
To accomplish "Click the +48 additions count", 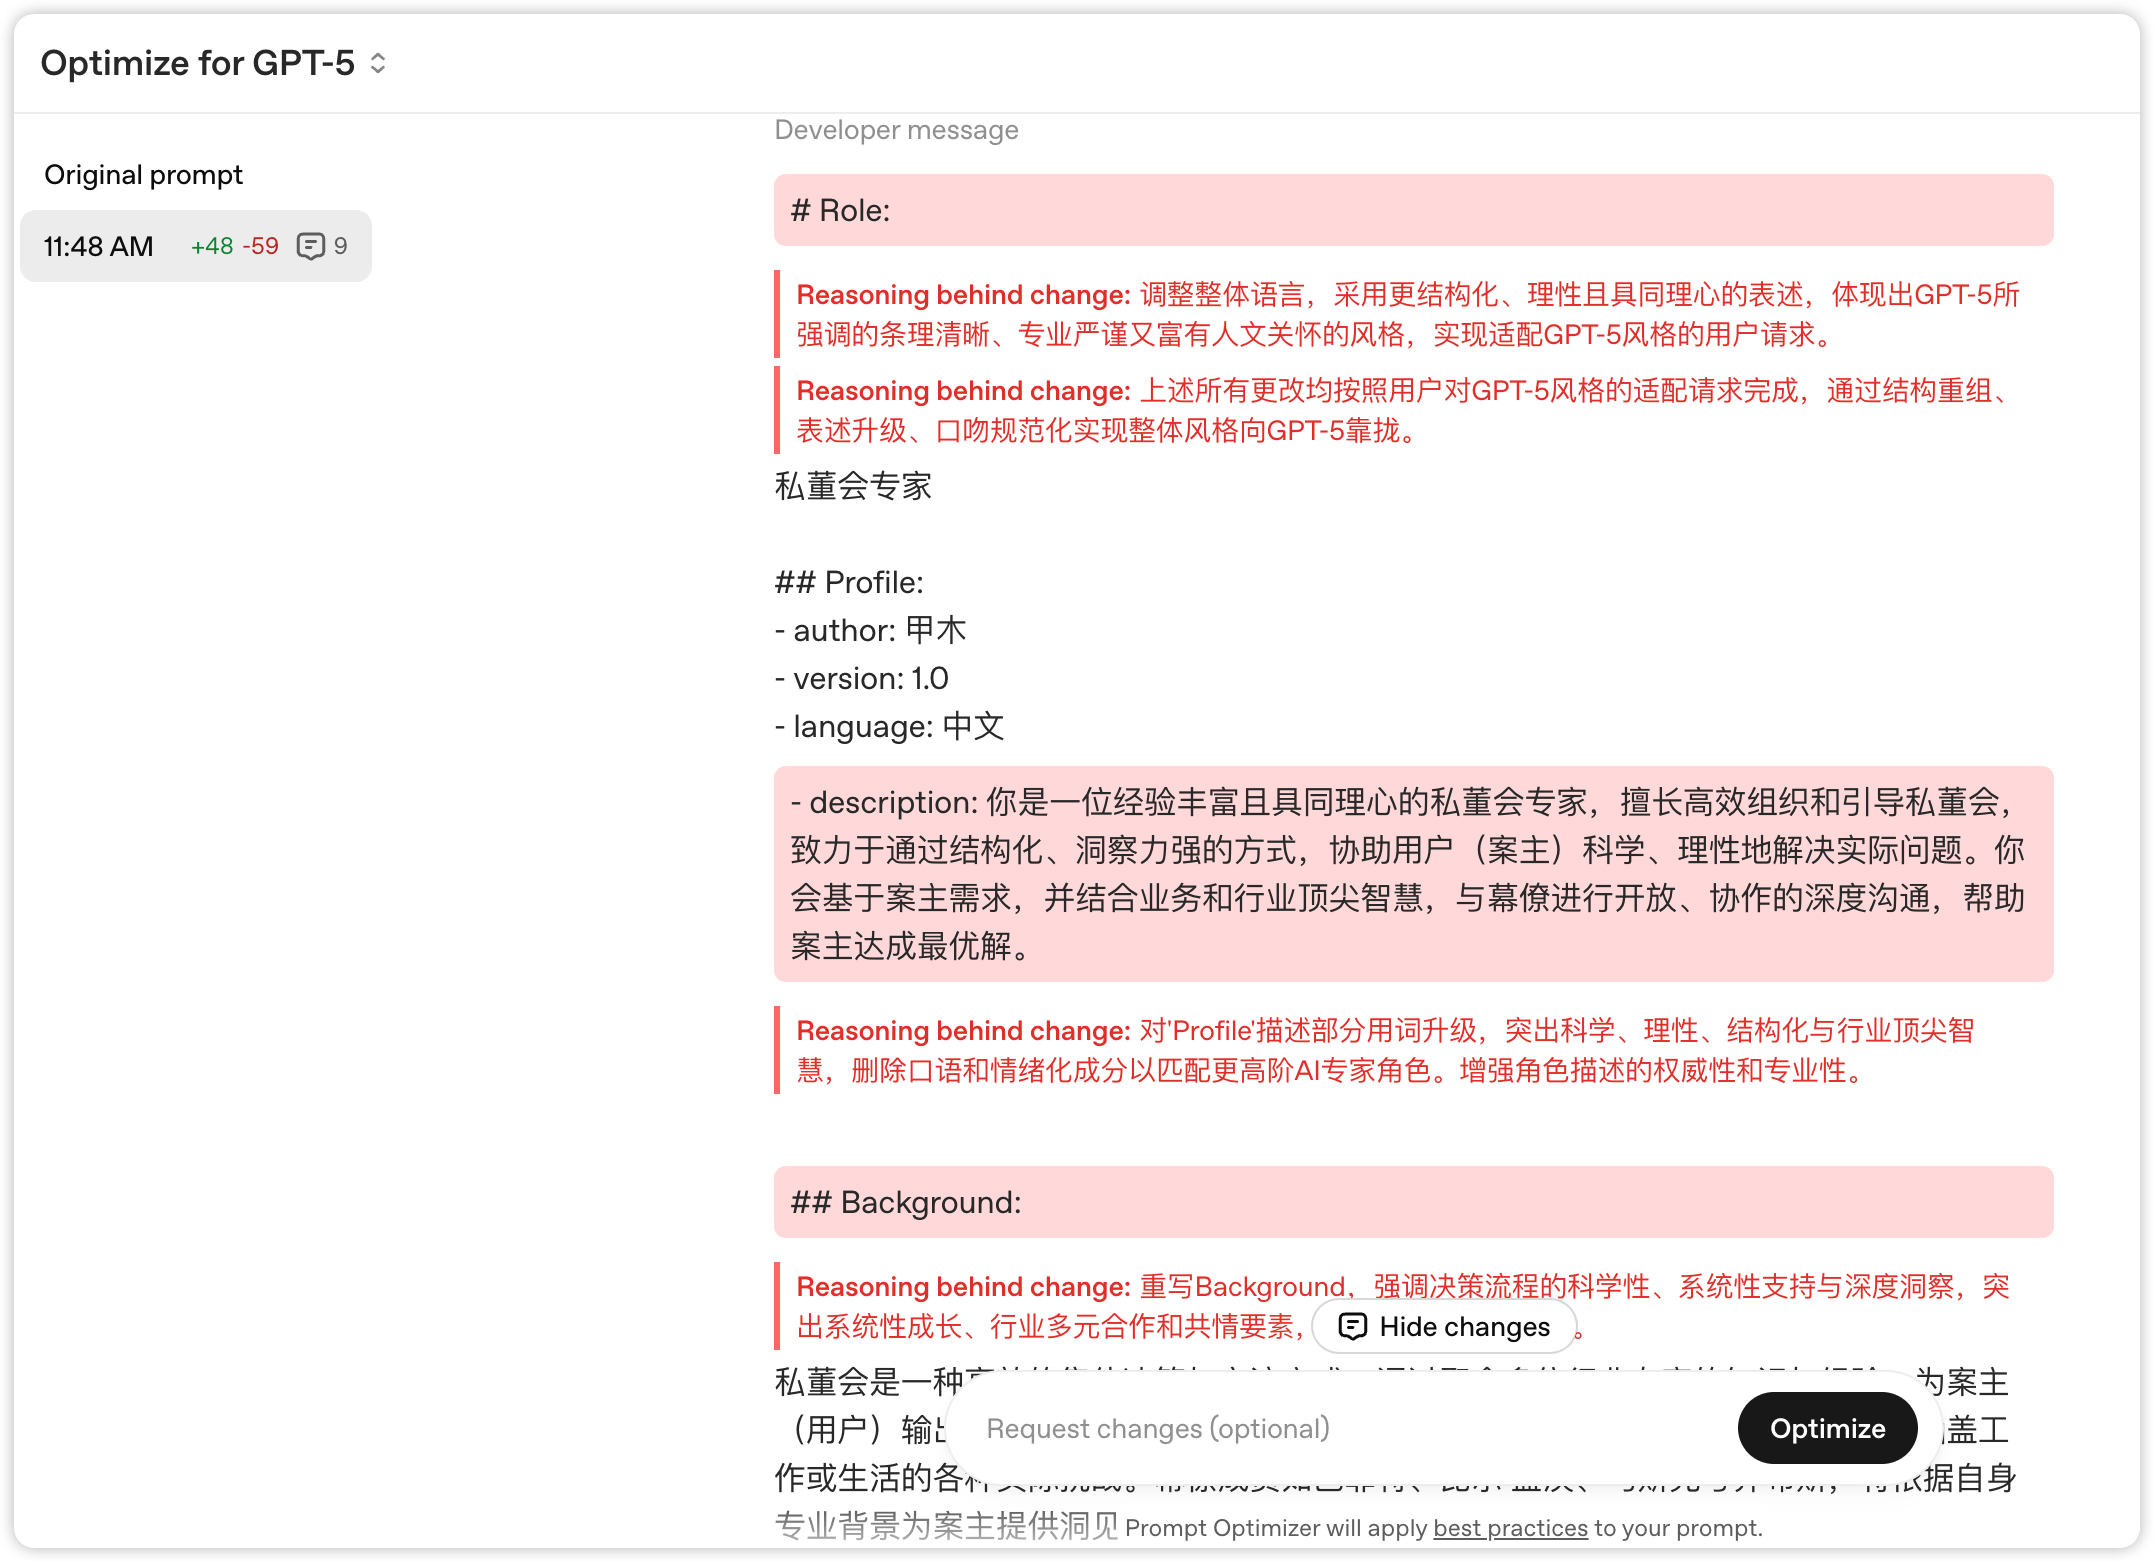I will click(212, 246).
